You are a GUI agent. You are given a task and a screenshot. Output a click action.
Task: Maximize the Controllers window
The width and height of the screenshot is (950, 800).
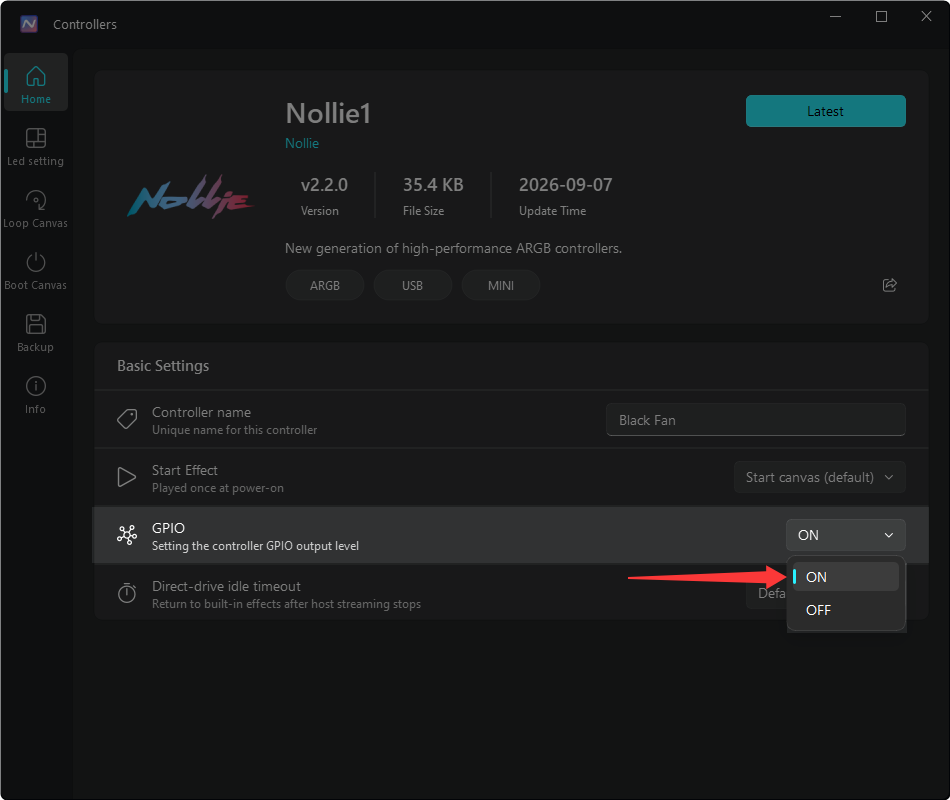882,16
